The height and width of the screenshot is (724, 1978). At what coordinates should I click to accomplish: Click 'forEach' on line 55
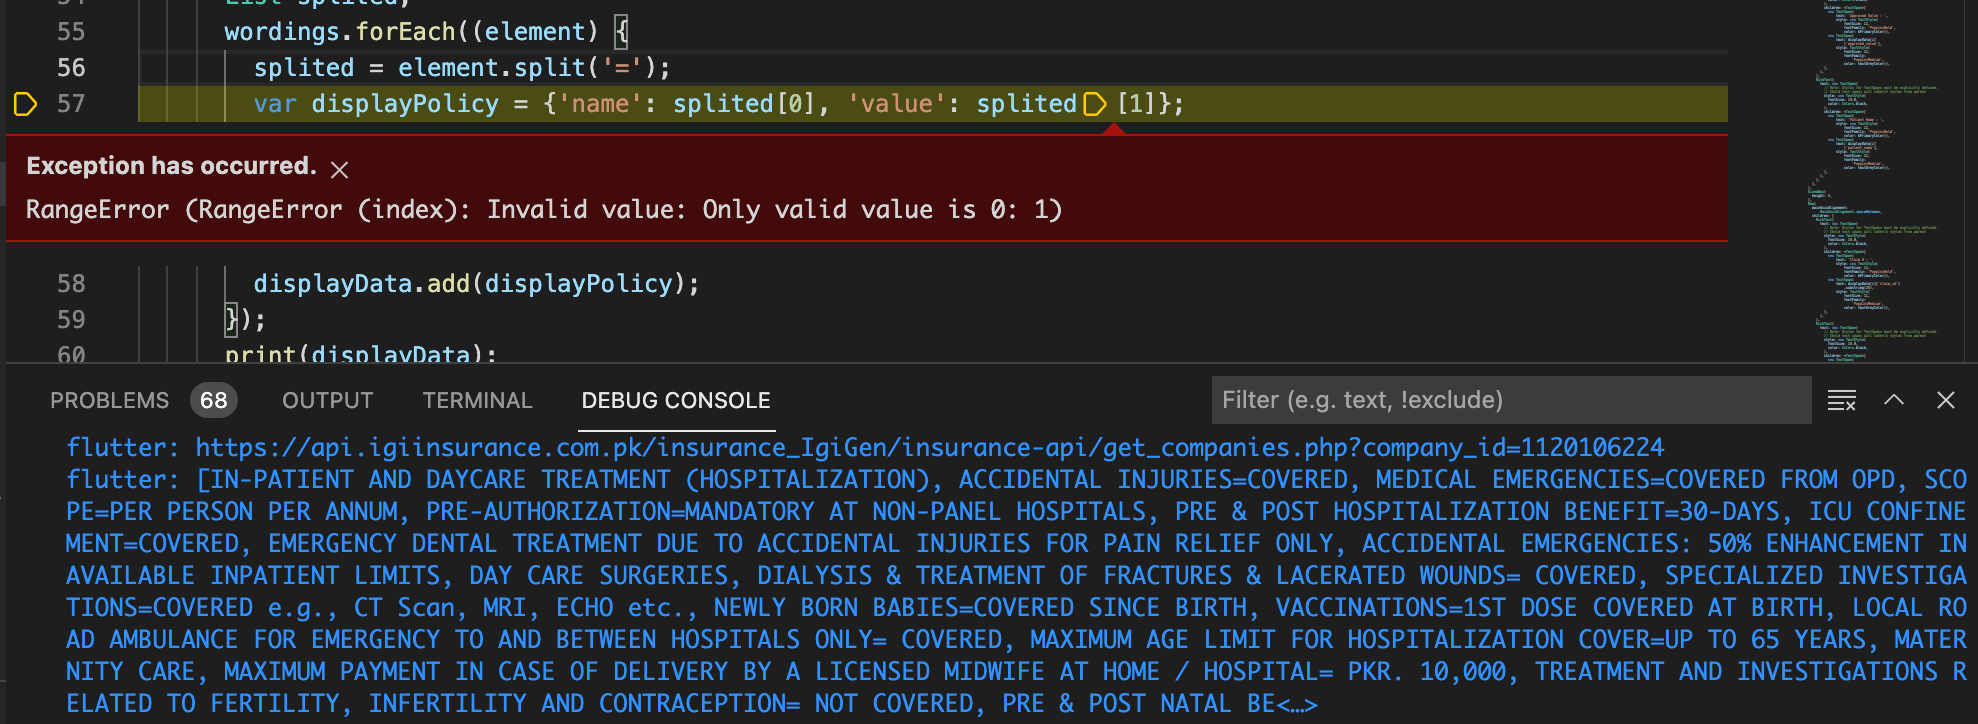pos(405,32)
